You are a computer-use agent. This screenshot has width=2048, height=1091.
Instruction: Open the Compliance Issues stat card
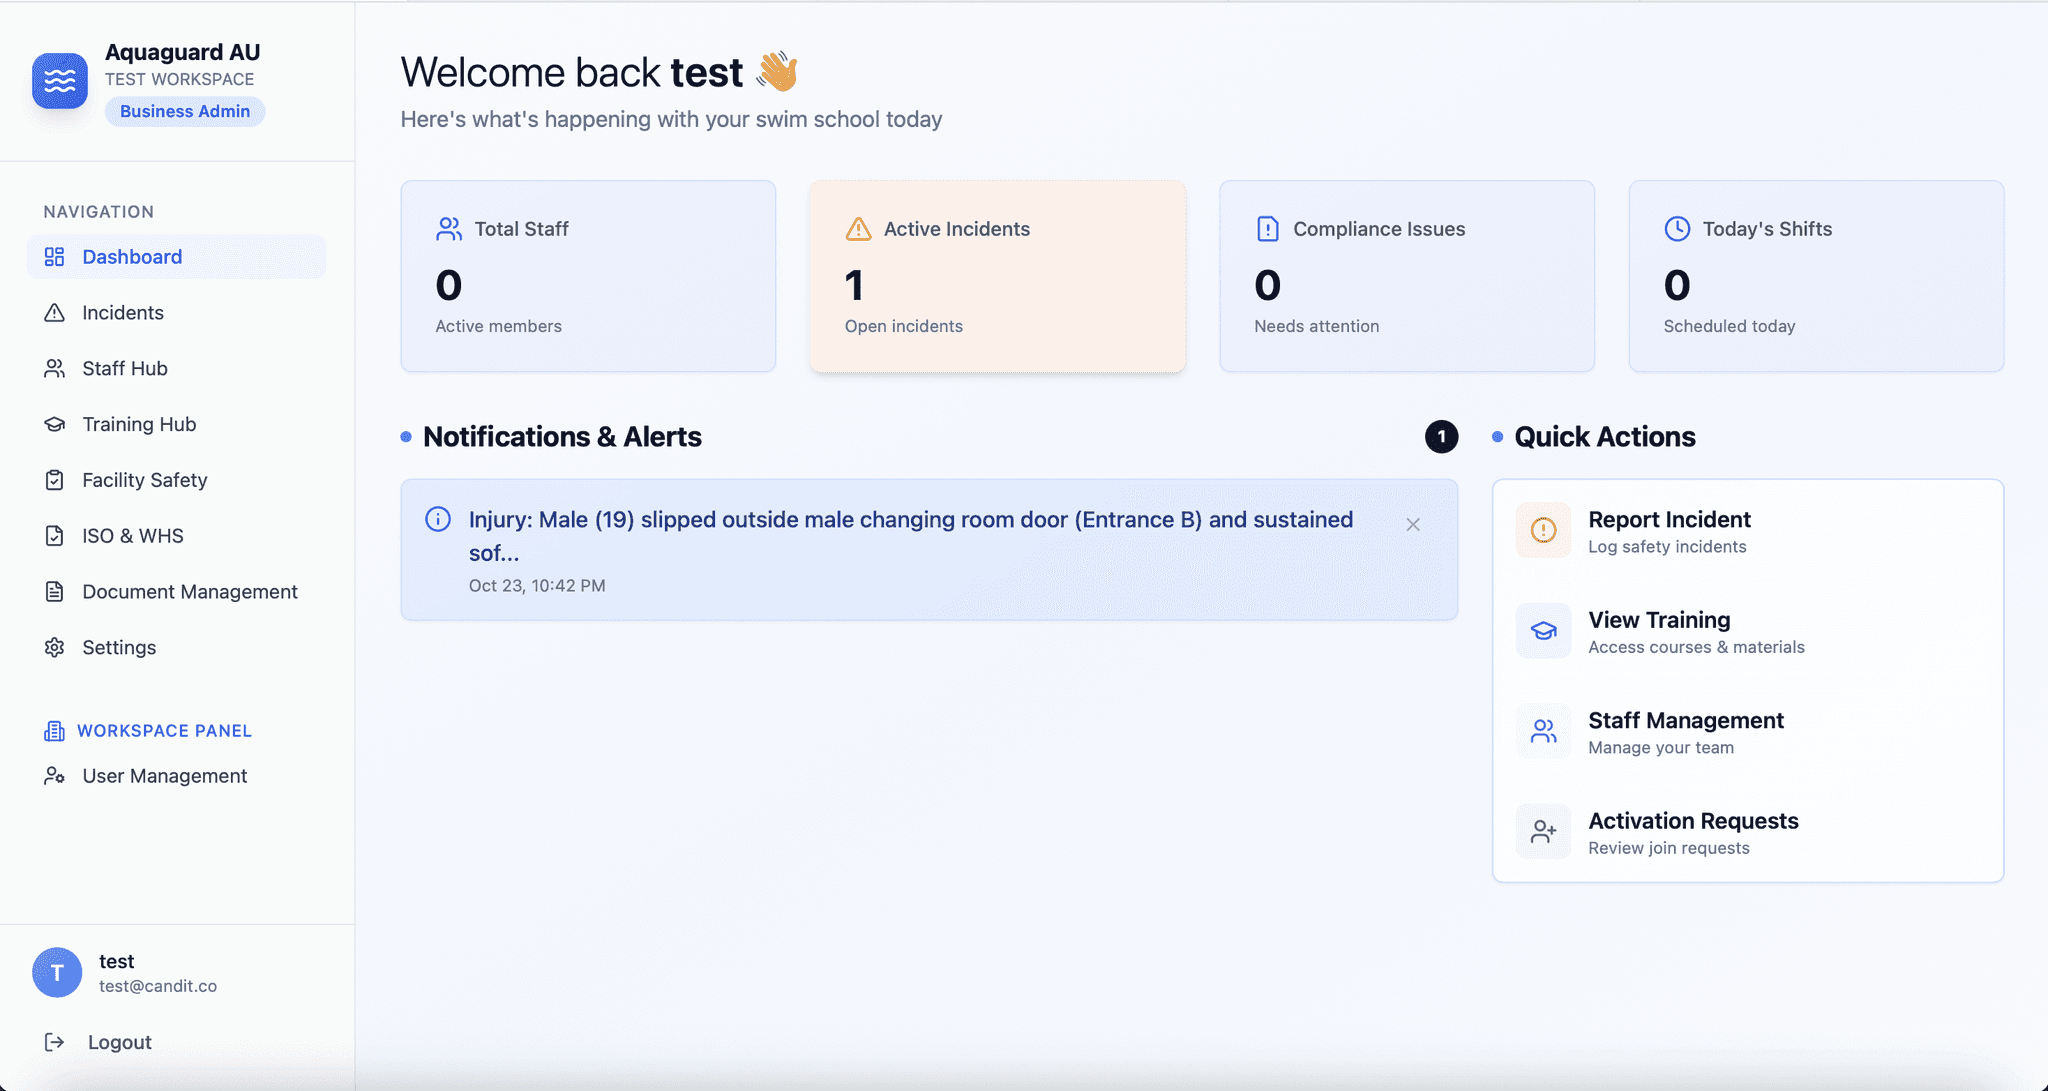1407,276
